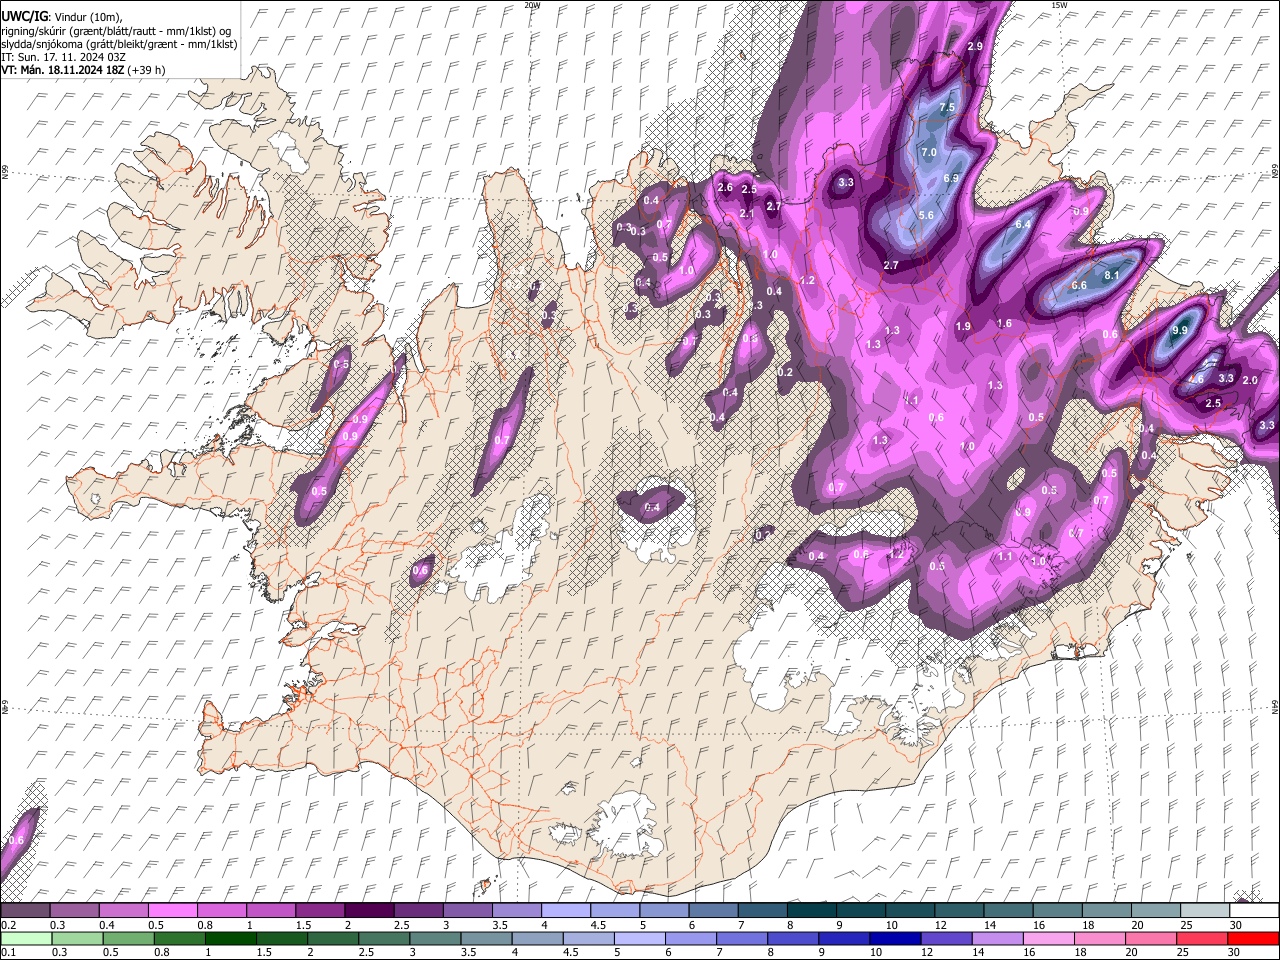Select the 6.9 precipitation value on the map
Image resolution: width=1280 pixels, height=960 pixels.
click(x=952, y=178)
